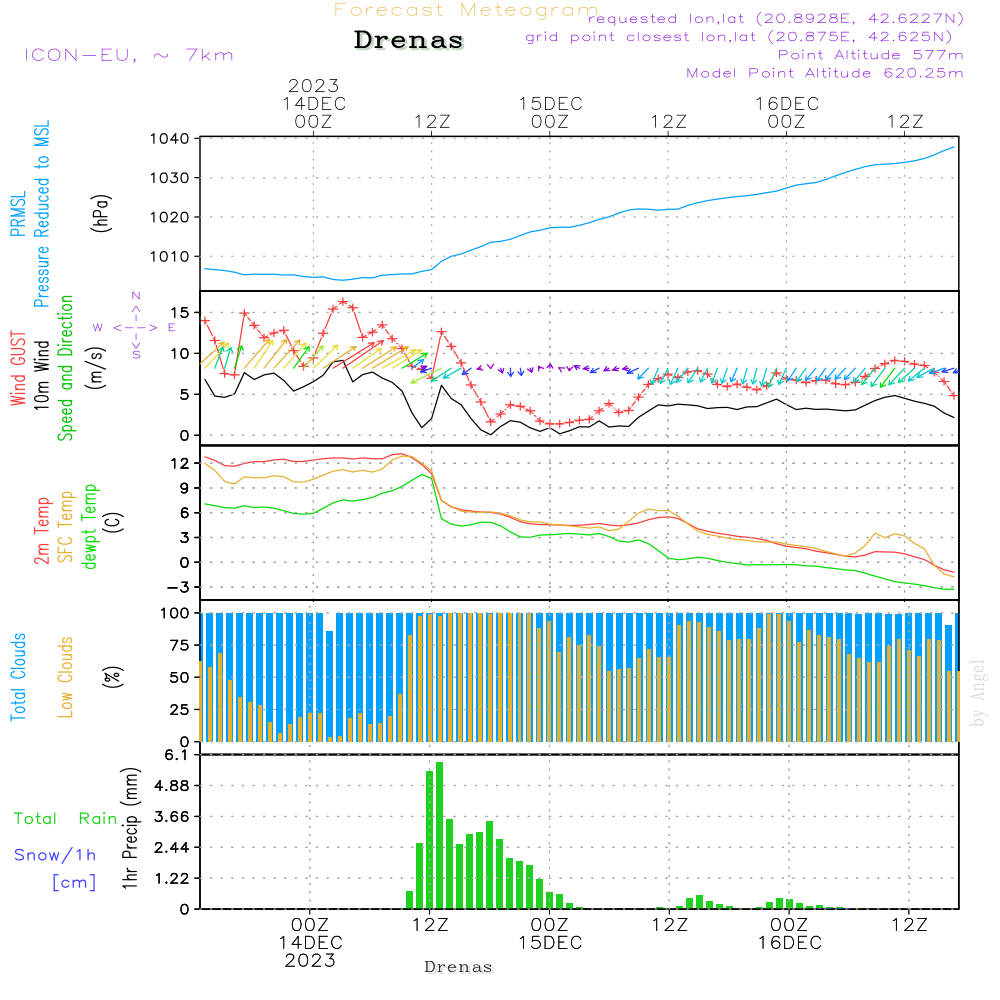Click the '10m Wind' legend label
Image resolution: width=1000 pixels, height=1000 pixels.
click(x=41, y=375)
